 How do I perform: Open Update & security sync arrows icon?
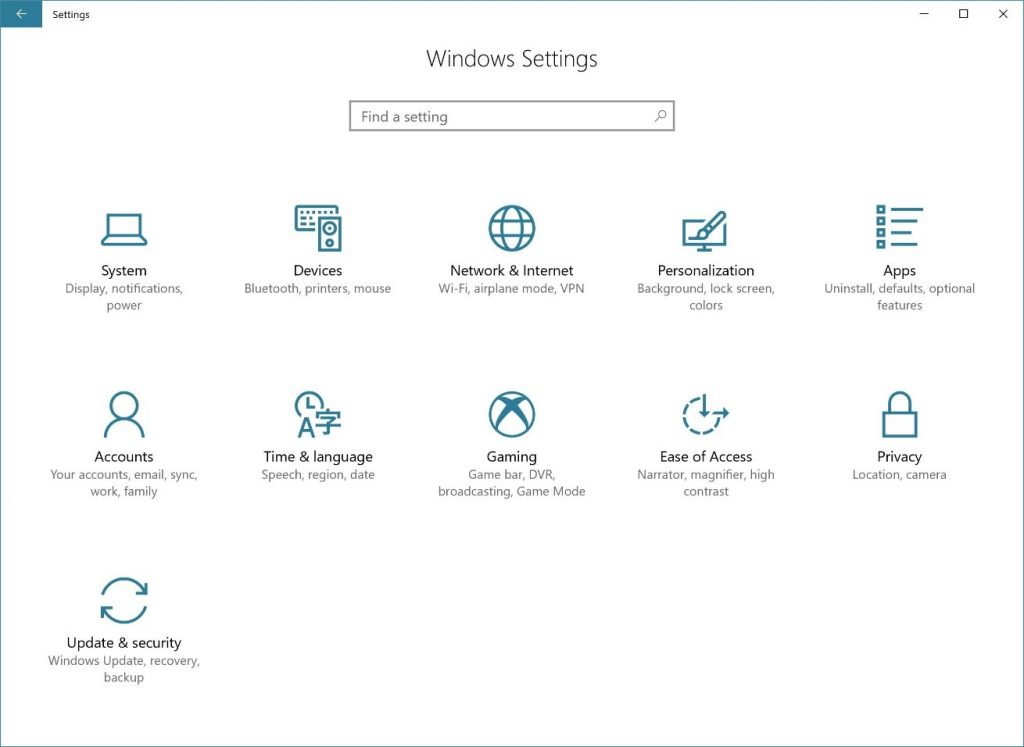click(124, 600)
